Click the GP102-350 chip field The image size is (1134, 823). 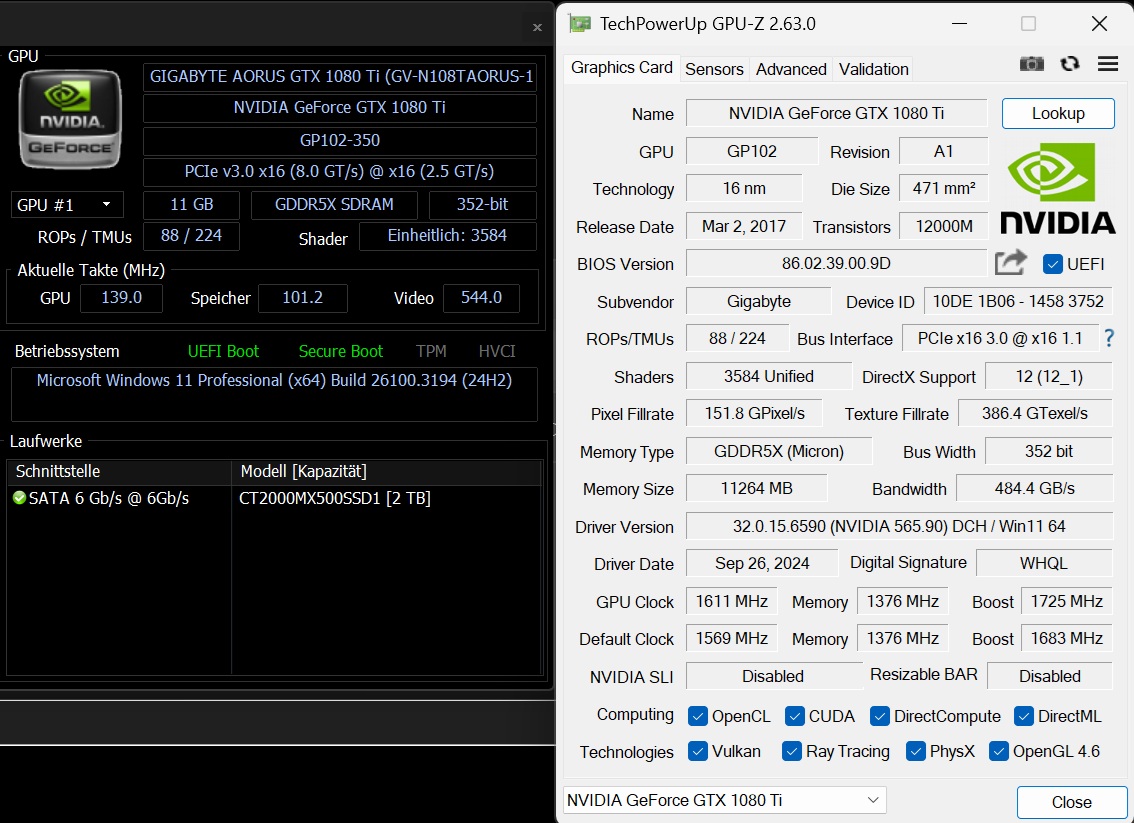(x=340, y=140)
